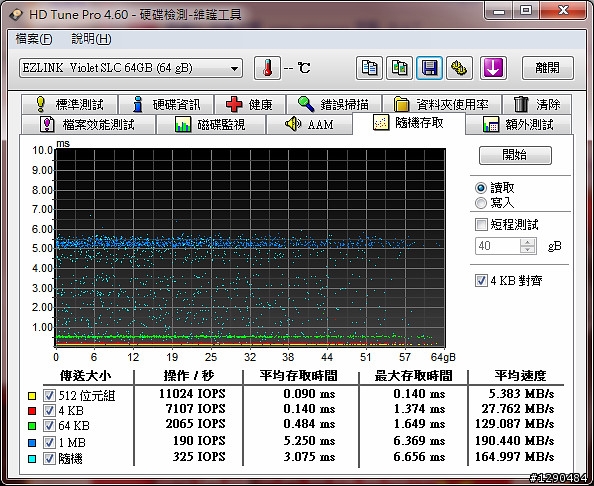
Task: Uncheck the 4 KB 對齊 checkbox
Action: (x=481, y=280)
